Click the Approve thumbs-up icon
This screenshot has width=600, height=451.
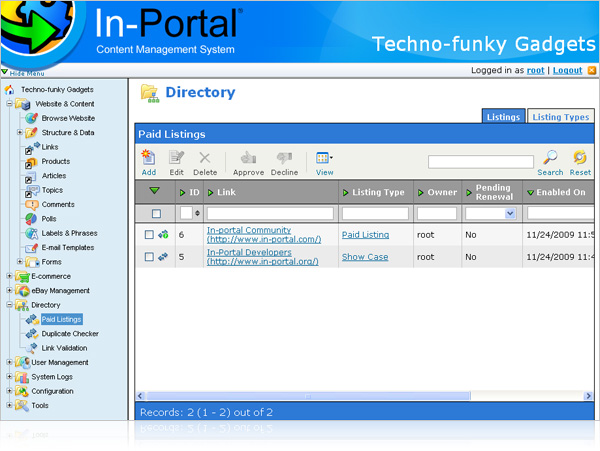coord(248,158)
